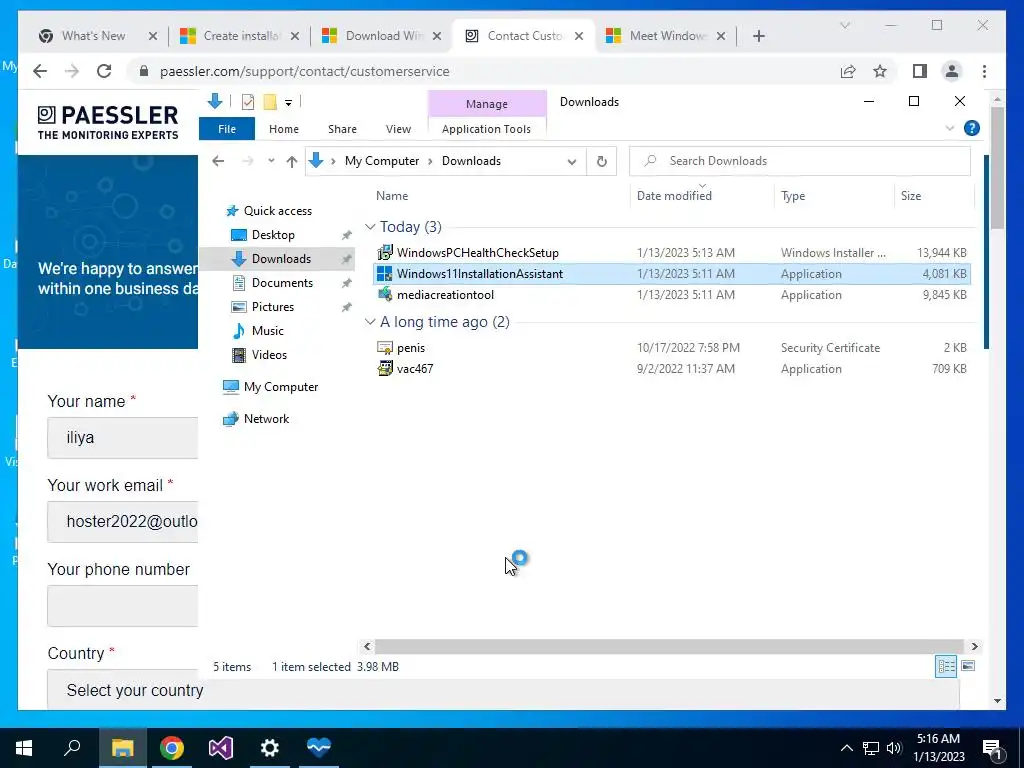Go up one folder level
This screenshot has height=768, width=1024.
coord(291,161)
